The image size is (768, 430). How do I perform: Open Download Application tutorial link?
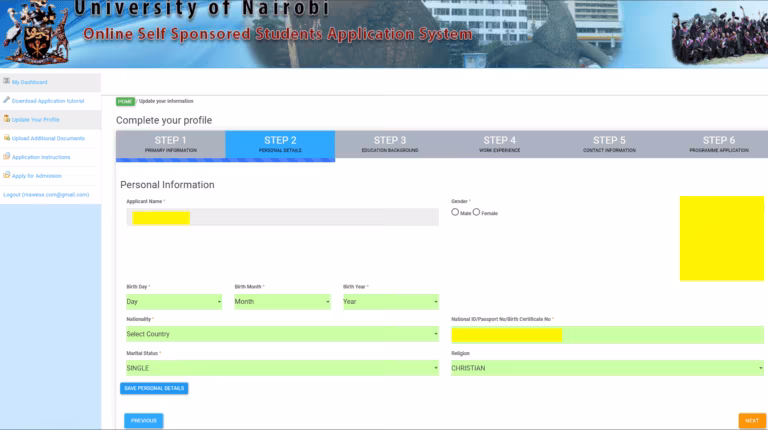coord(48,101)
